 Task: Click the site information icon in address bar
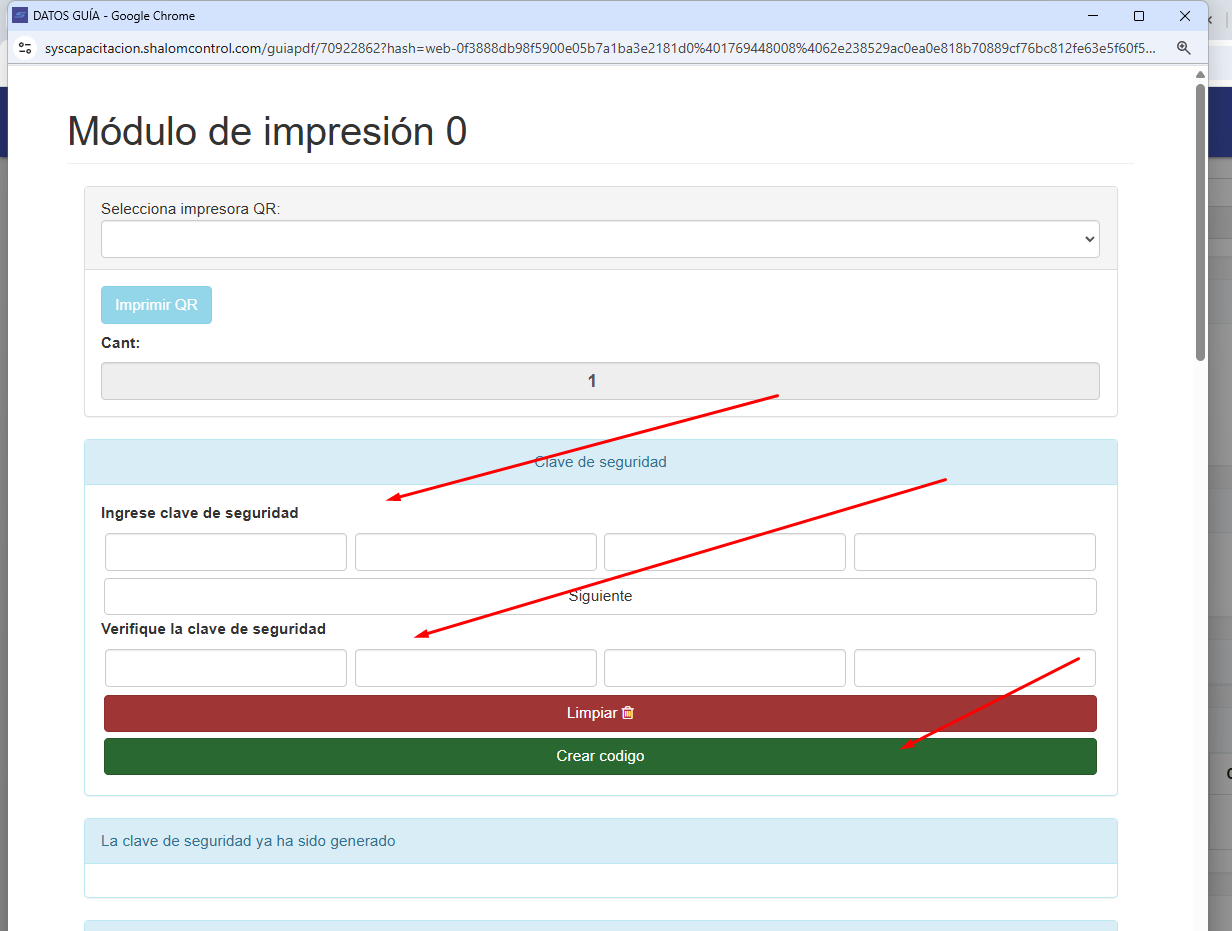pos(26,48)
